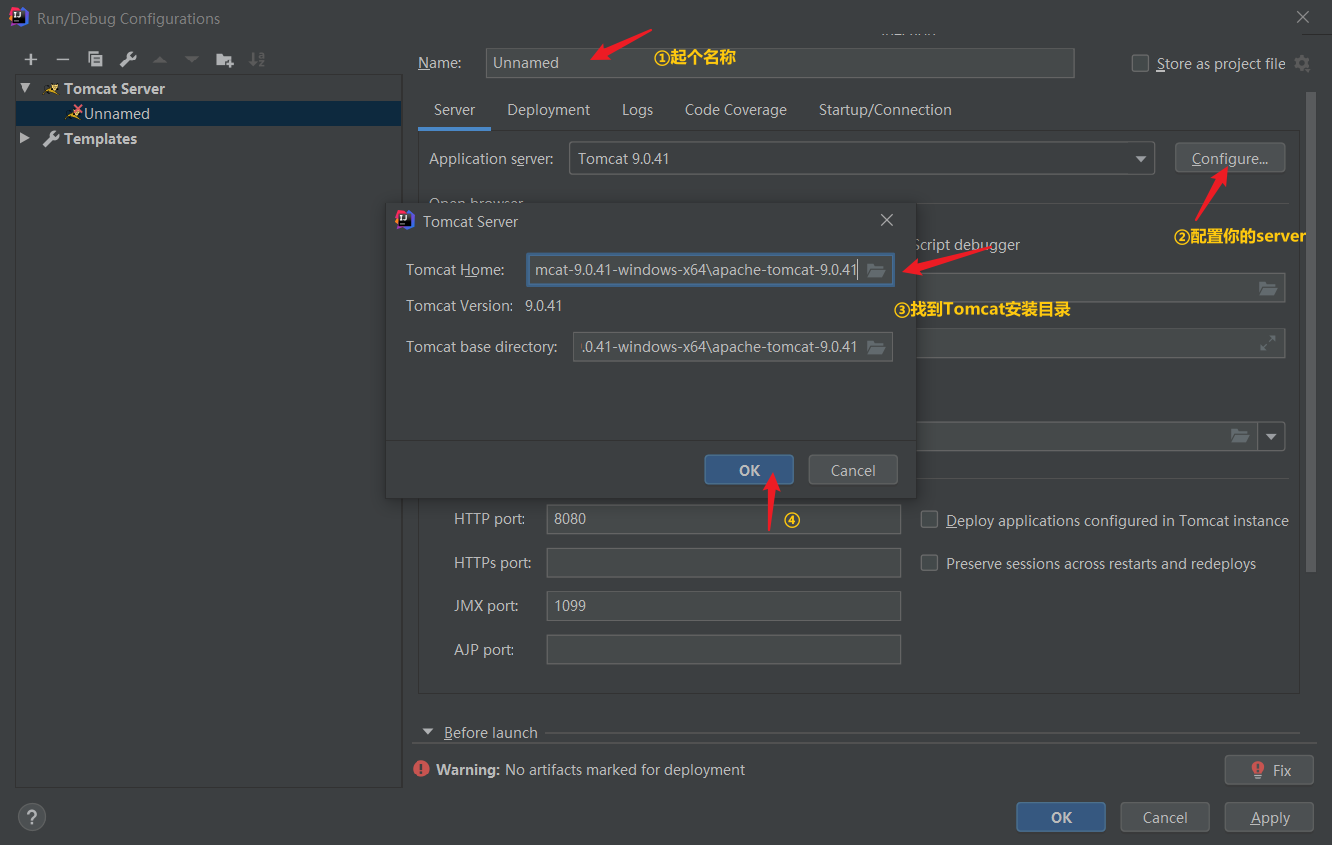
Task: Click the expand field icon in the Server tab
Action: 1268,343
